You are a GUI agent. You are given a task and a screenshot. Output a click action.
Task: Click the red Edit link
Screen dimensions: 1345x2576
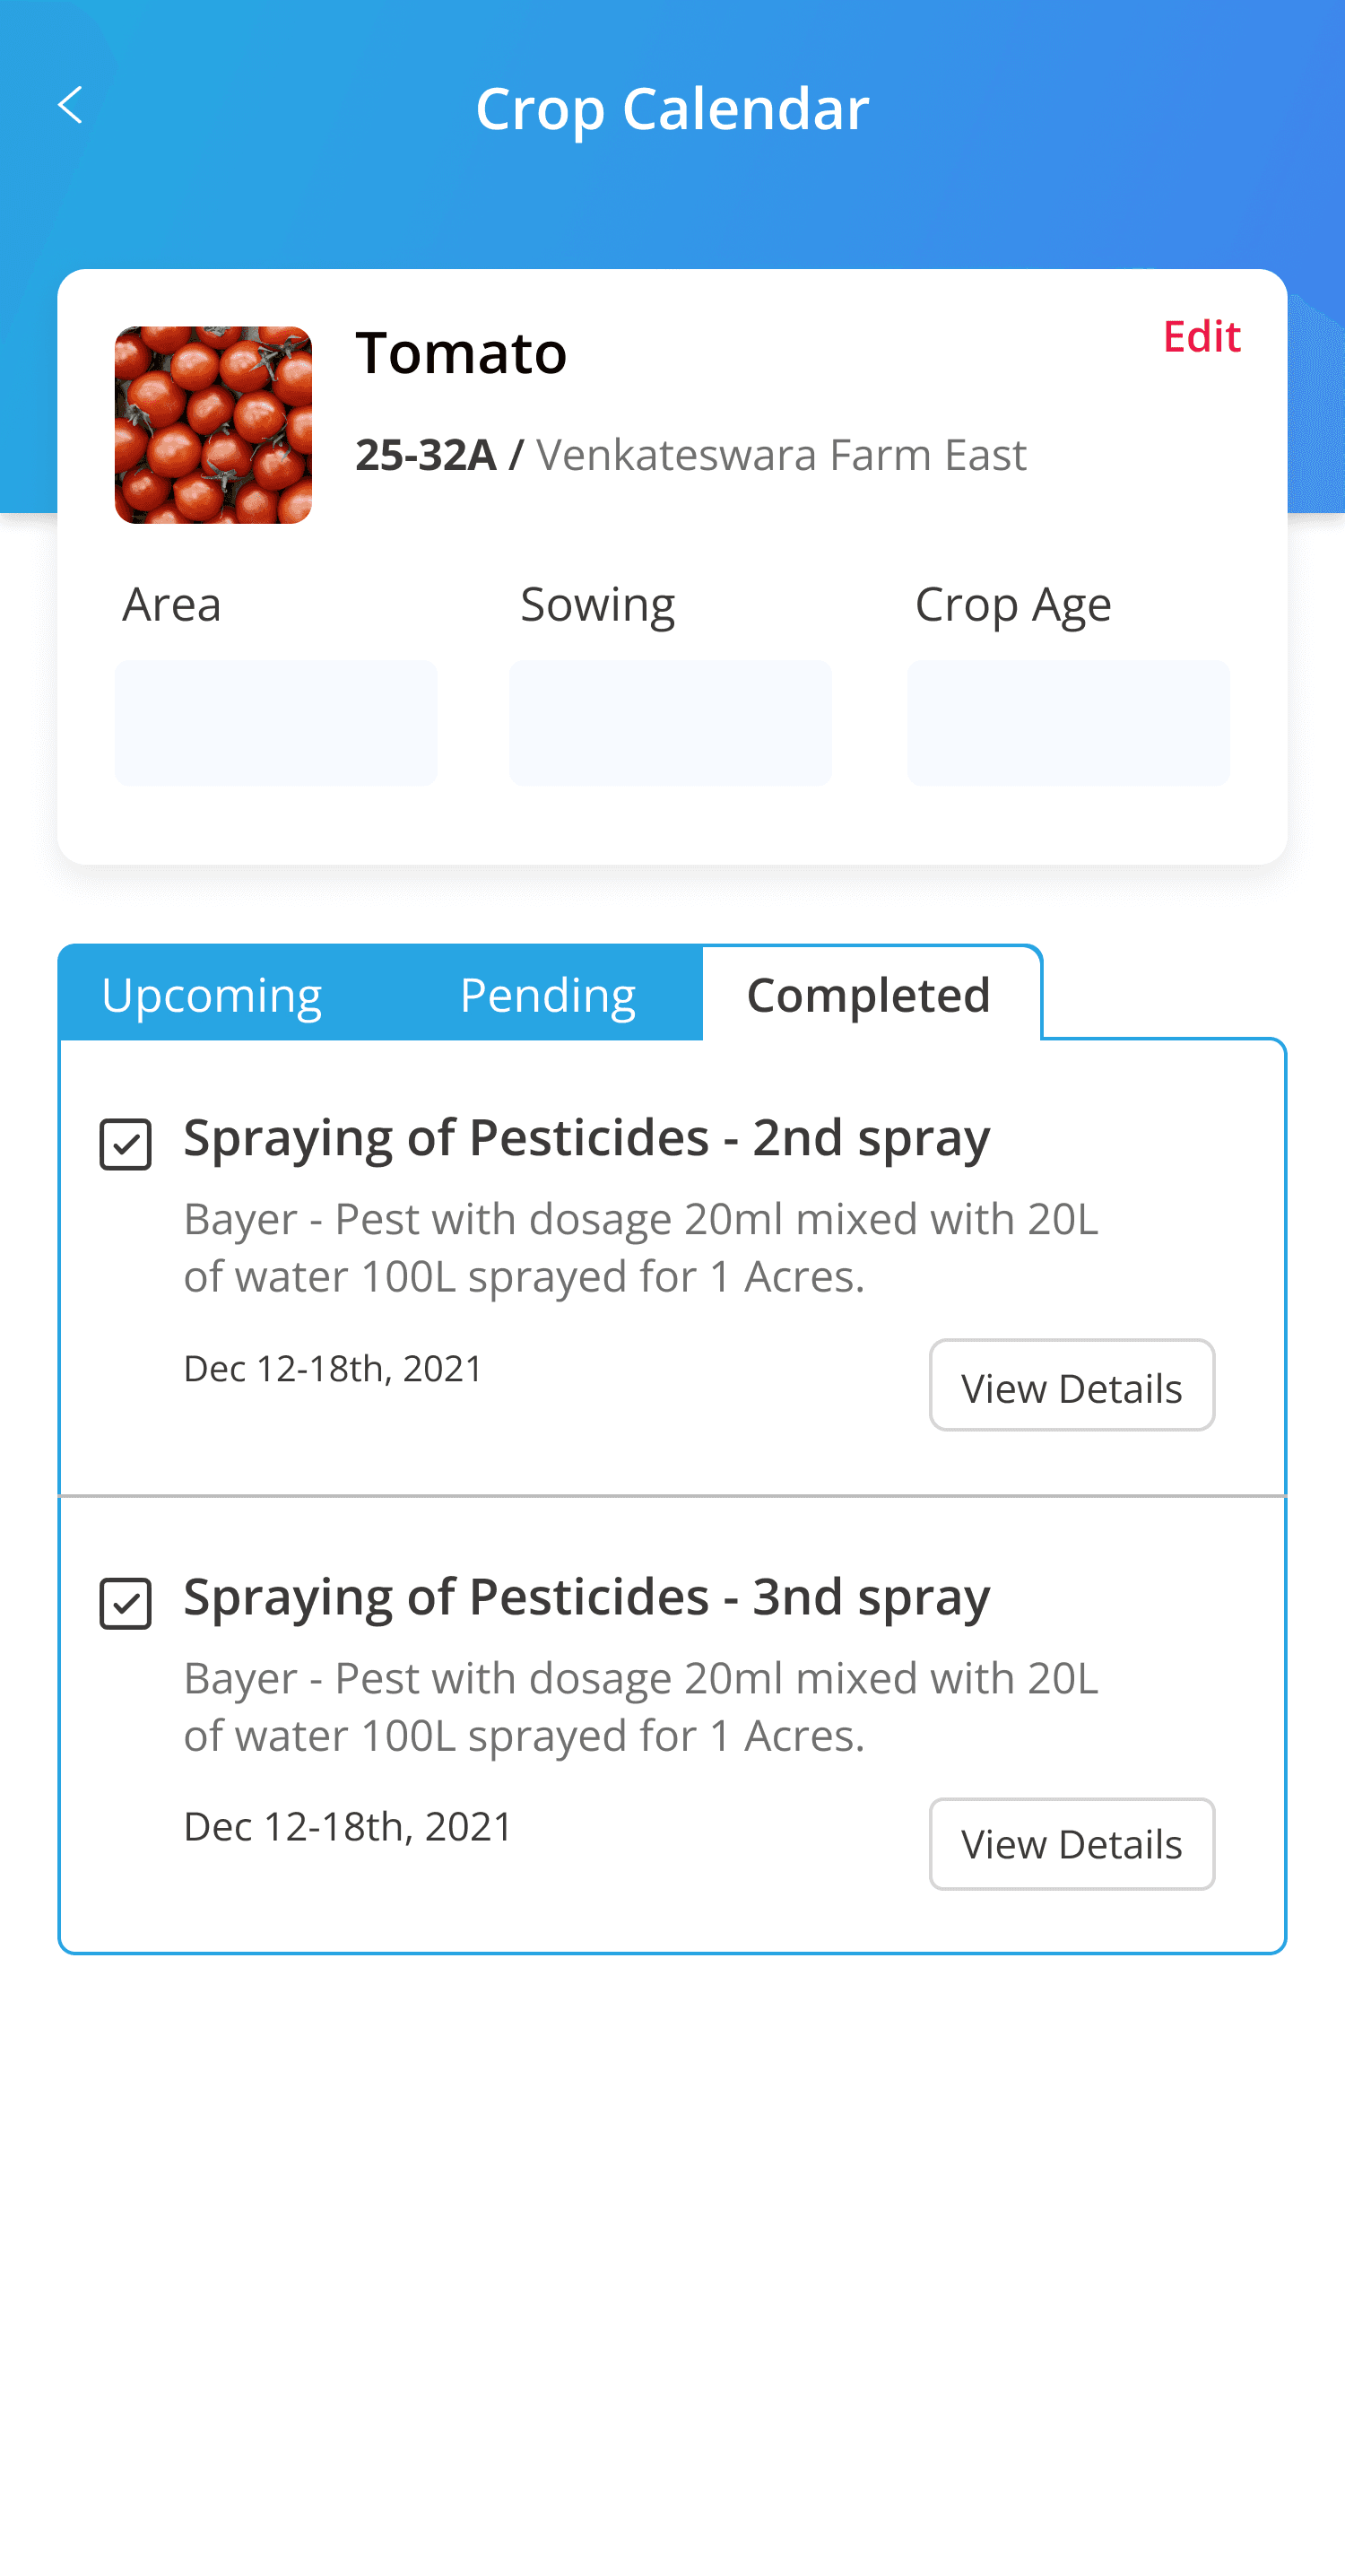(1201, 337)
